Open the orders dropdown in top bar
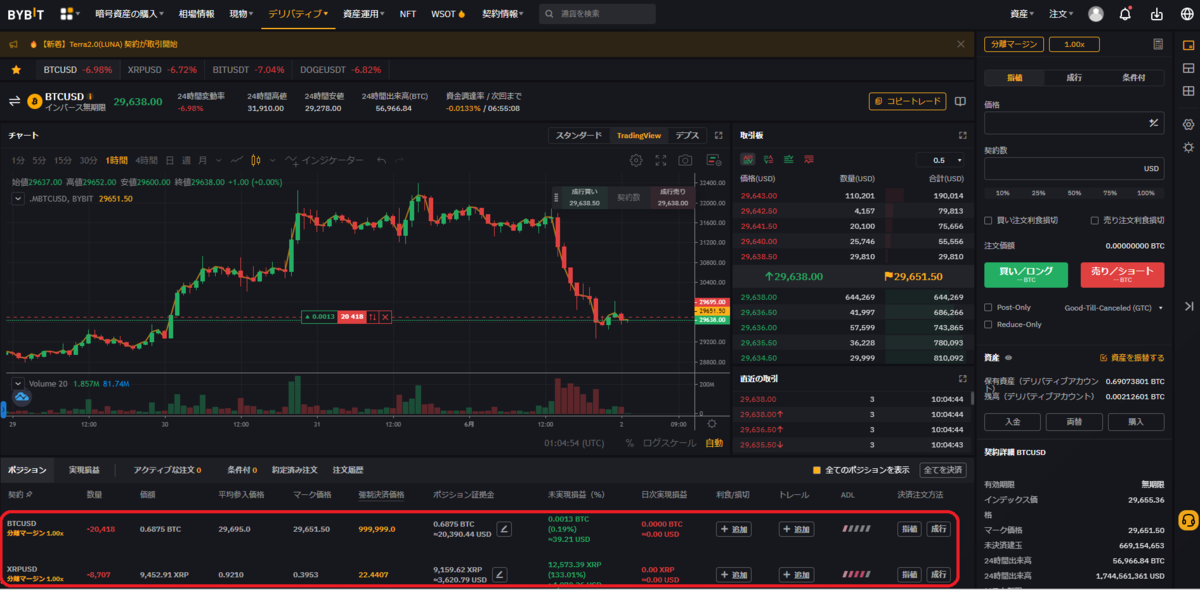The image size is (1200, 590). click(1062, 14)
